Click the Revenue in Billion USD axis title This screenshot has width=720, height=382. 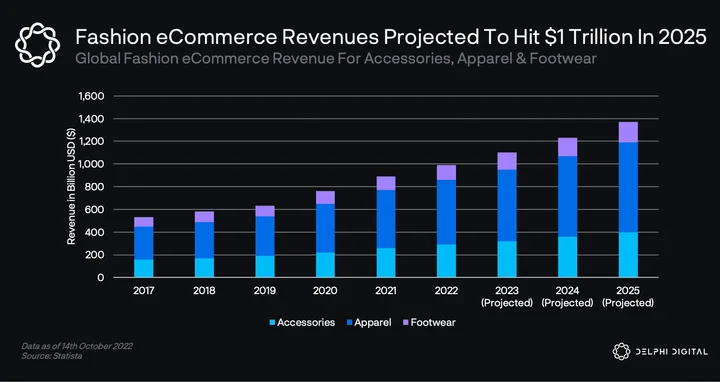(71, 186)
